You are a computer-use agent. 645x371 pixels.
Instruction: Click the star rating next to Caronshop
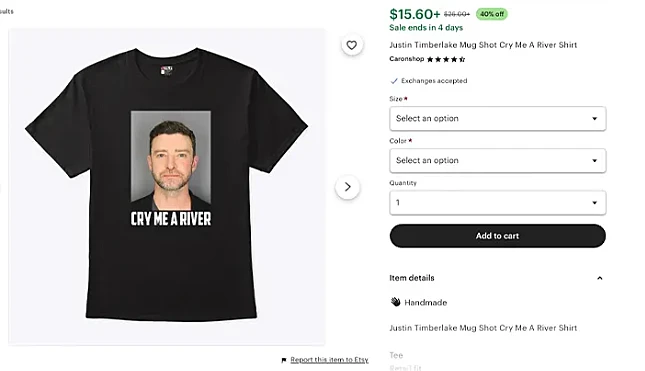pos(446,59)
